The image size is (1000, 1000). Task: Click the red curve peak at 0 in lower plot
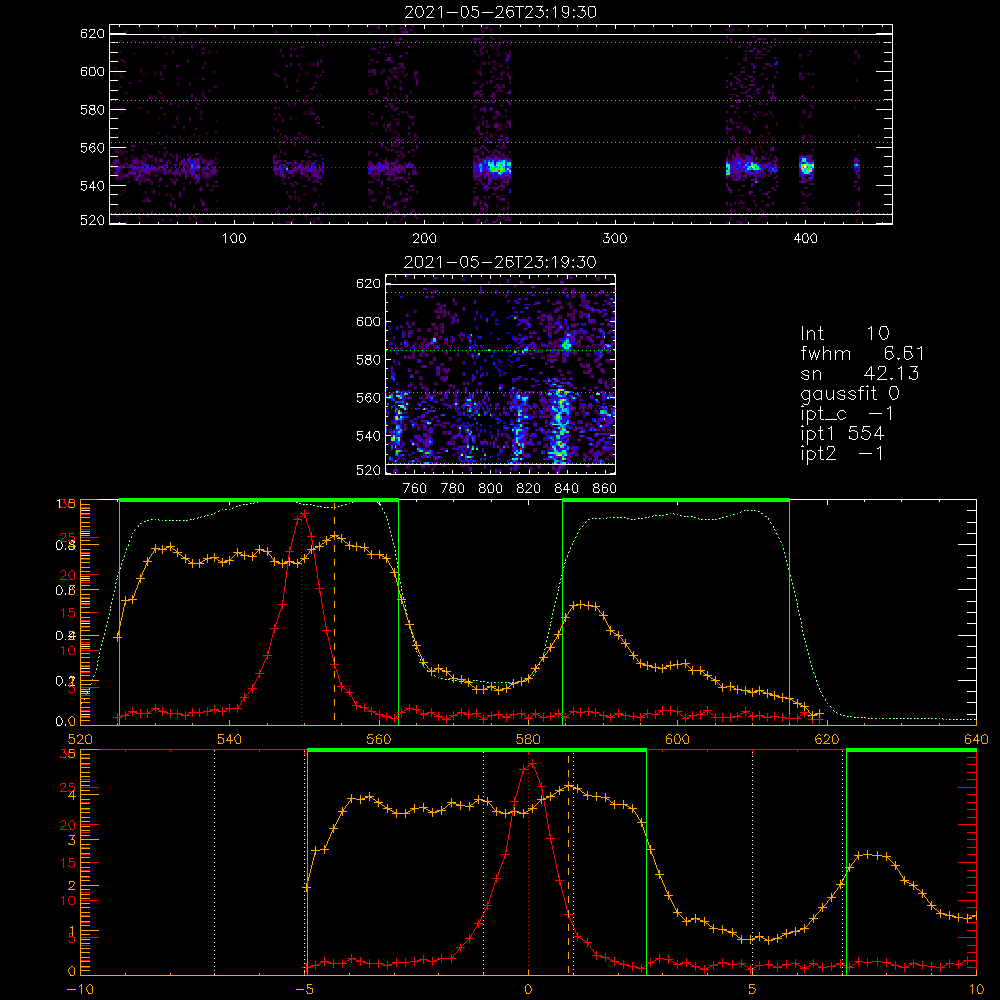point(532,763)
